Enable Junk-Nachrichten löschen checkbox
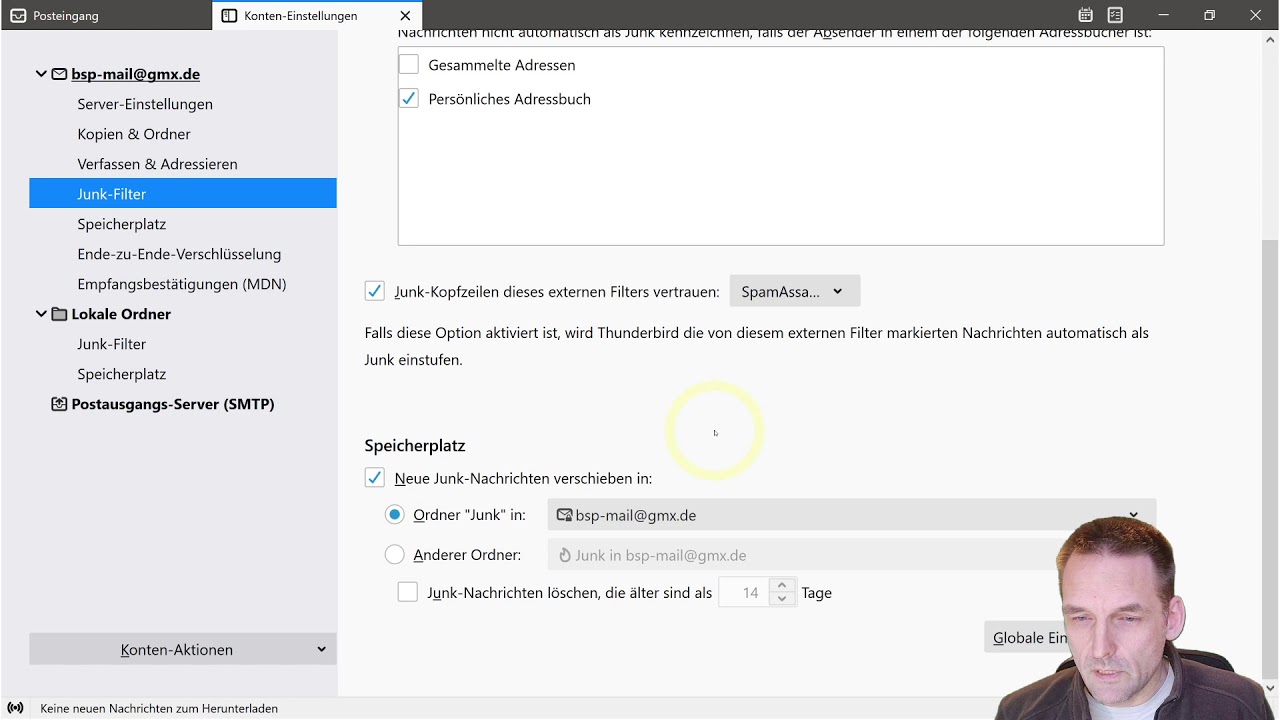 (408, 593)
